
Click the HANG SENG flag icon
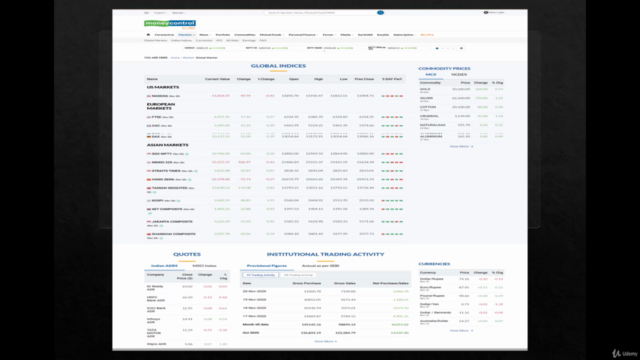coord(149,180)
